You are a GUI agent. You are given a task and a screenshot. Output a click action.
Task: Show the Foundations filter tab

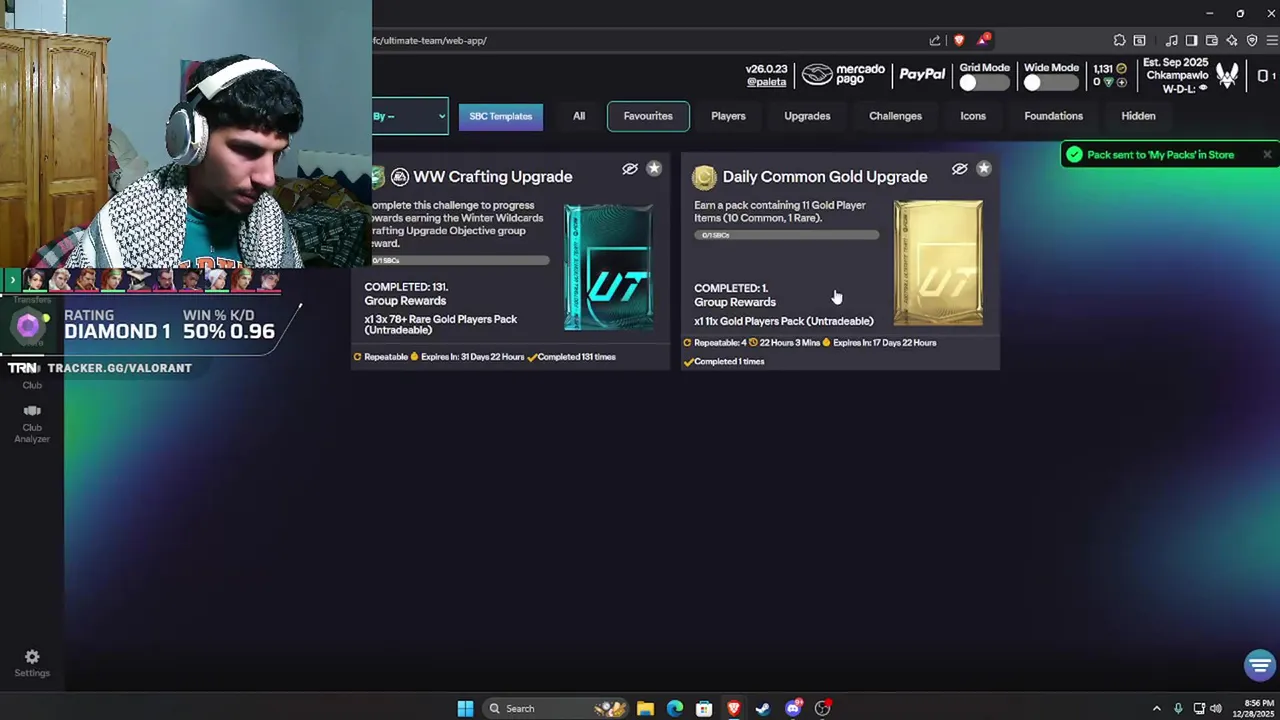(x=1053, y=116)
